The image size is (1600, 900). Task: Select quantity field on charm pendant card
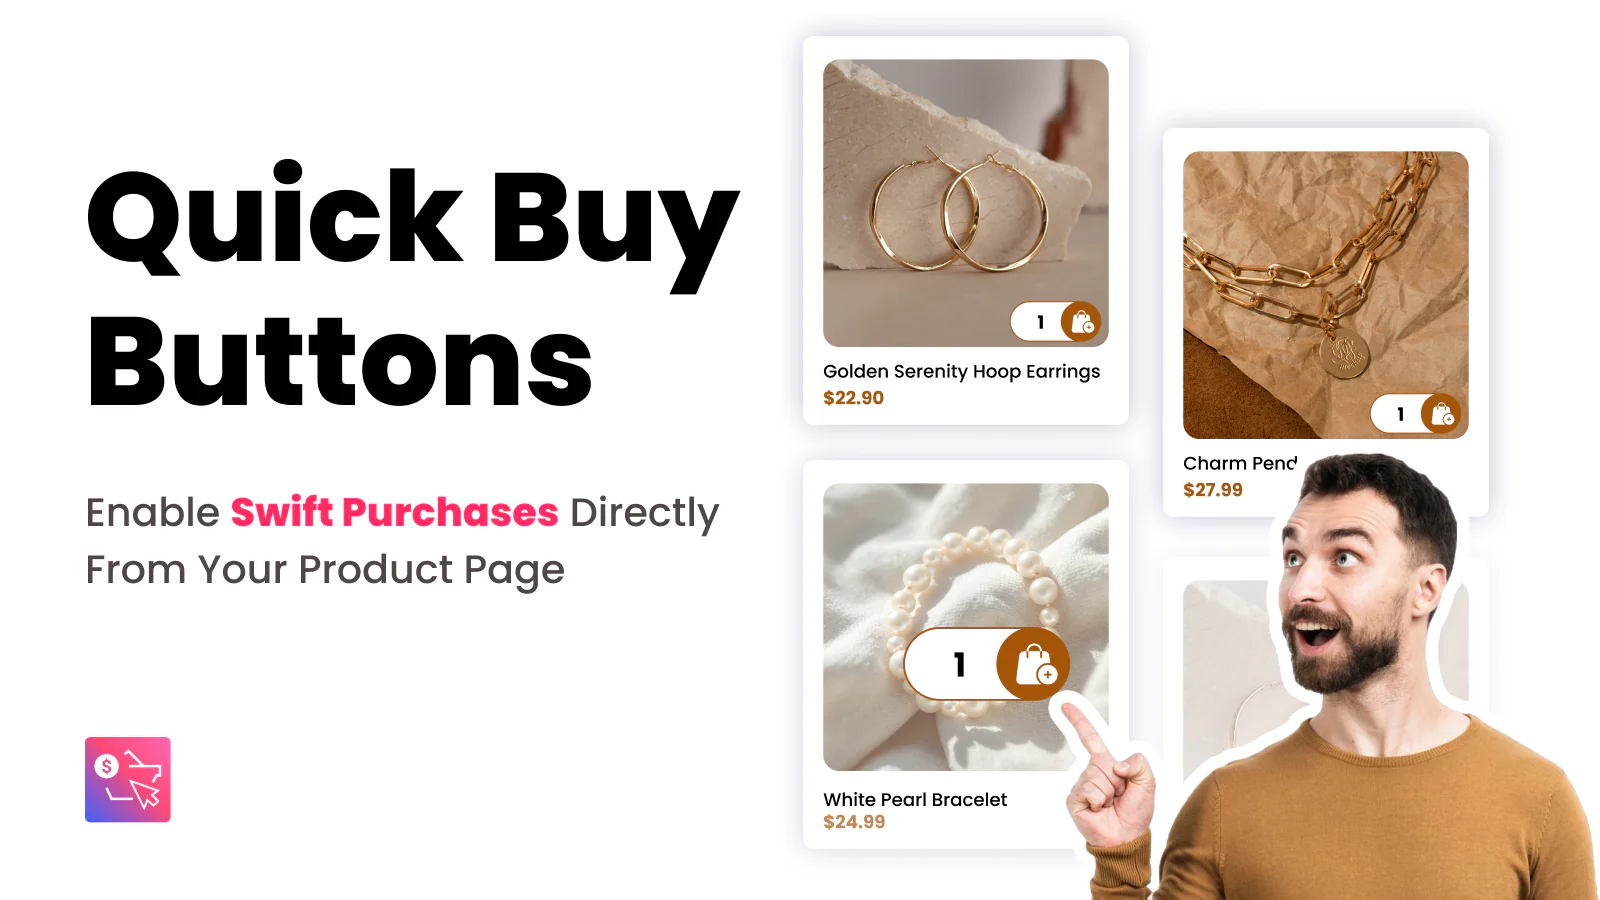[x=1398, y=414]
